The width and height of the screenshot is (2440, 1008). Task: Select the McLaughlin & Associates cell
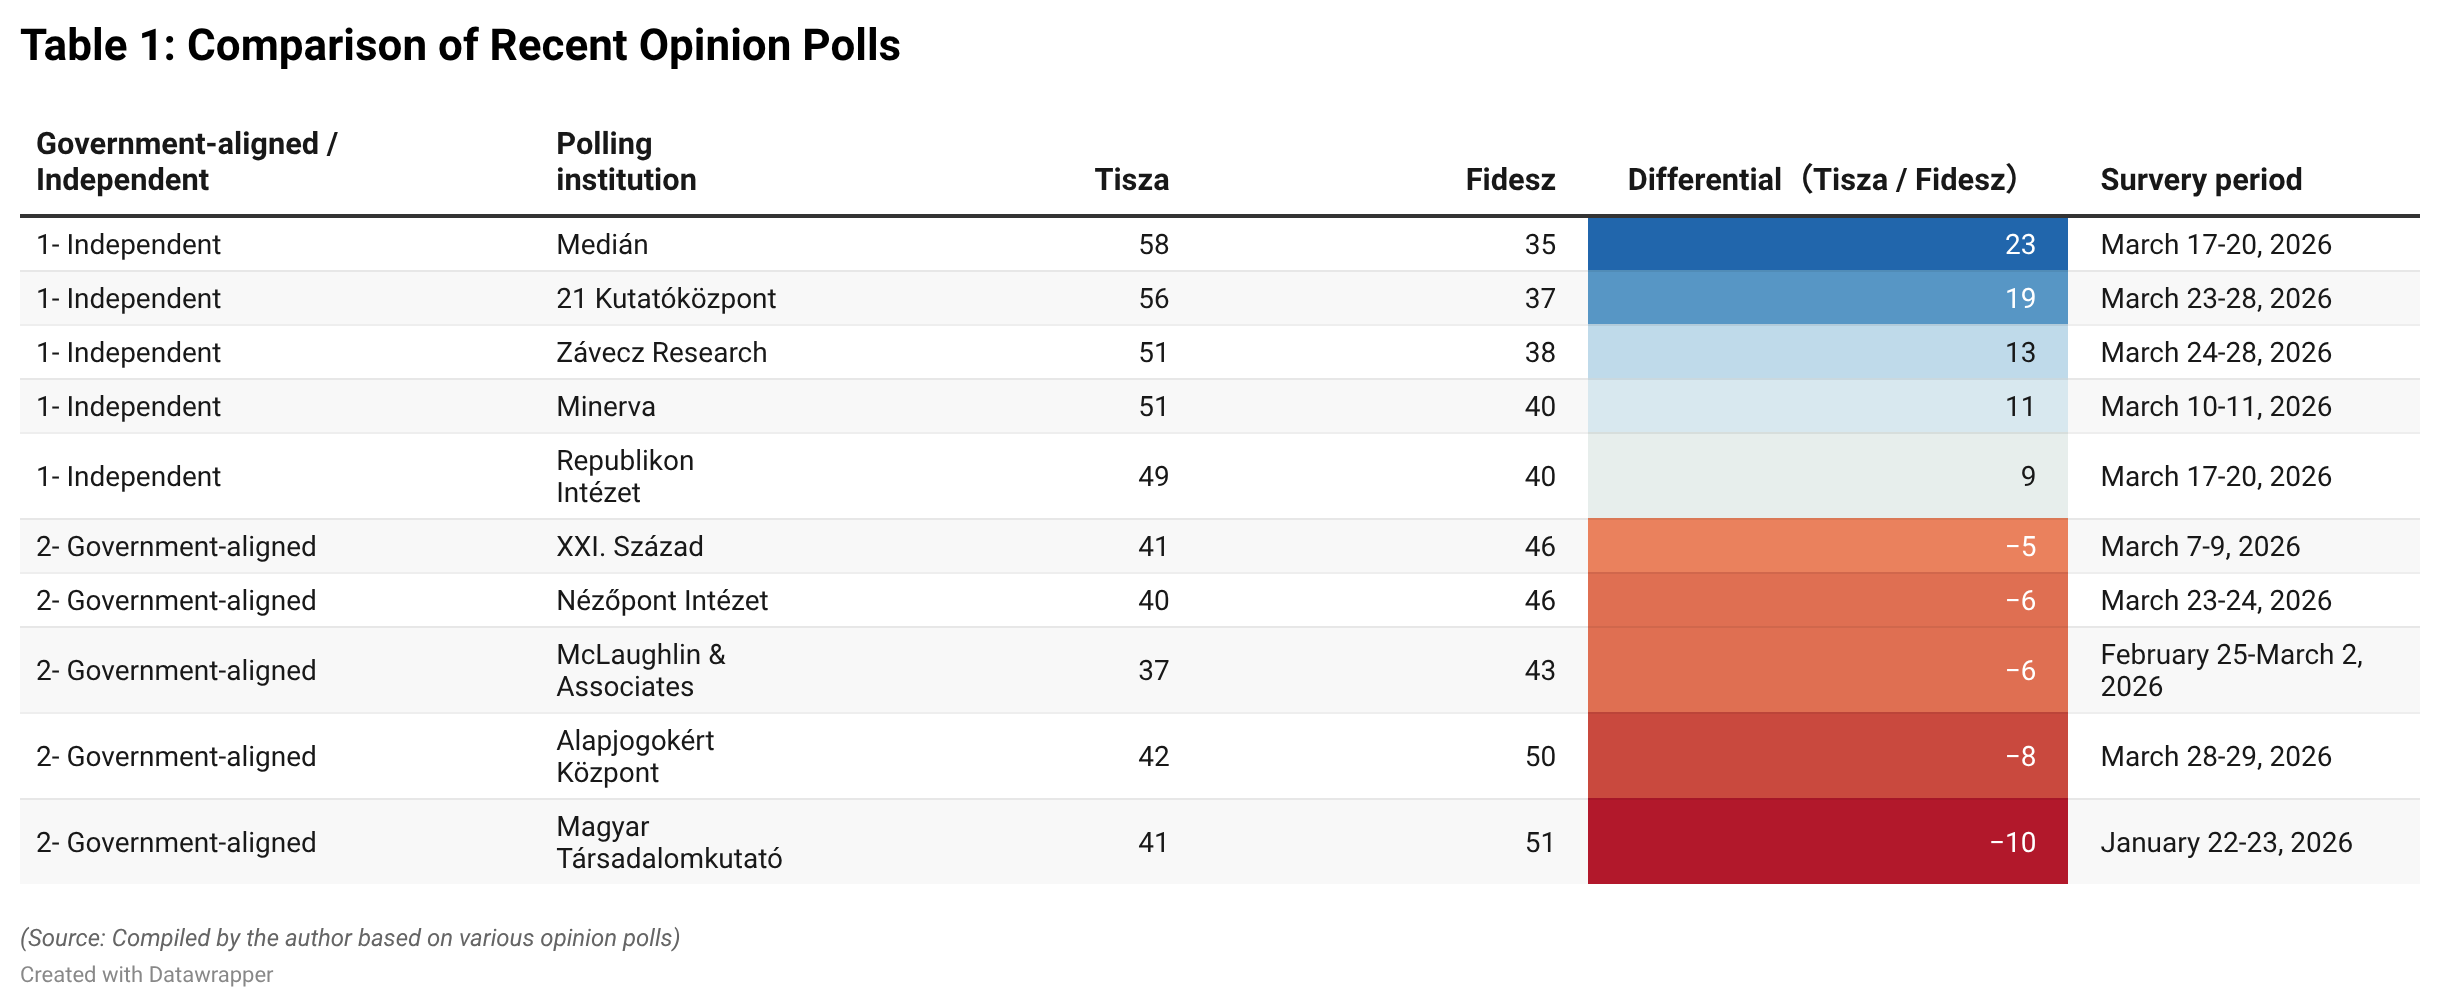pos(641,671)
